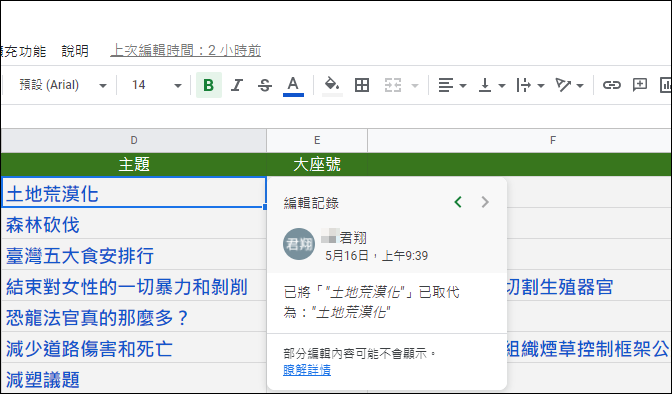Select 主題 header cell

[134, 164]
